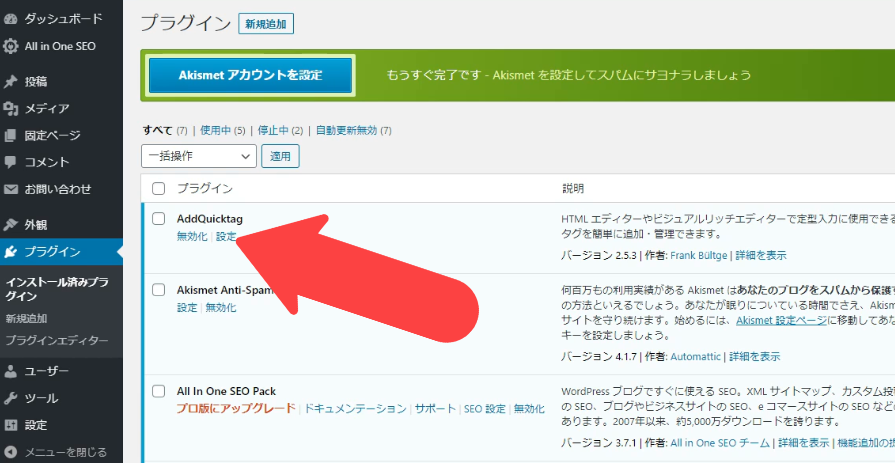Viewport: 895px width, 463px height.
Task: Click the settings sliders icon beside 設定
Action: click(10, 425)
